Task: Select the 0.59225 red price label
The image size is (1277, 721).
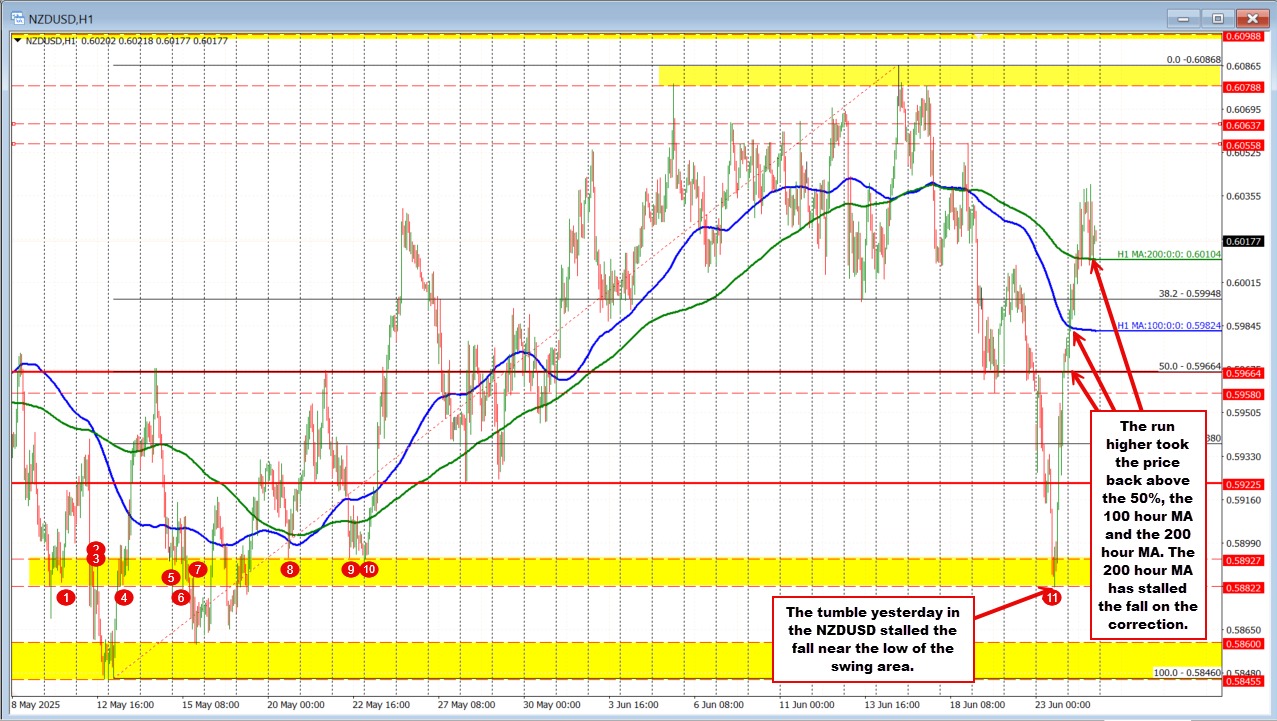Action: (1244, 484)
